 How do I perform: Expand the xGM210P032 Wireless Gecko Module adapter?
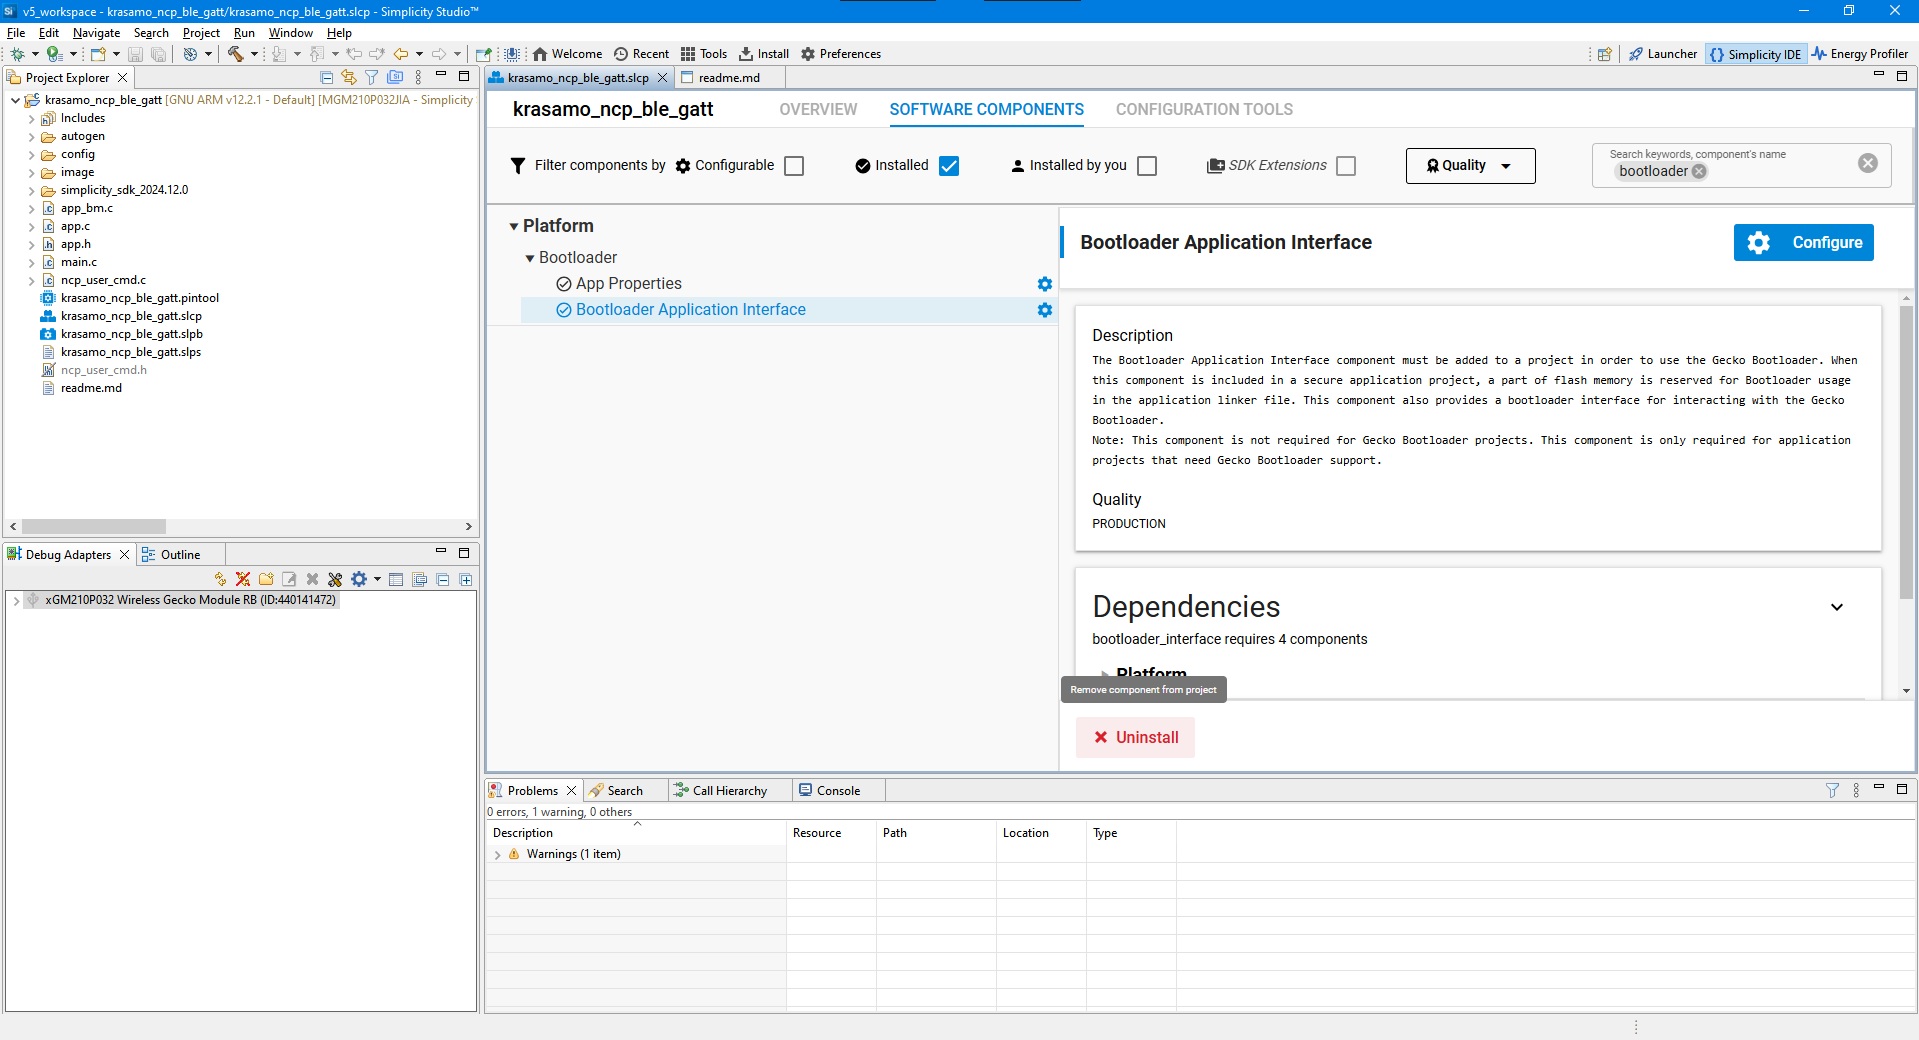click(x=16, y=601)
